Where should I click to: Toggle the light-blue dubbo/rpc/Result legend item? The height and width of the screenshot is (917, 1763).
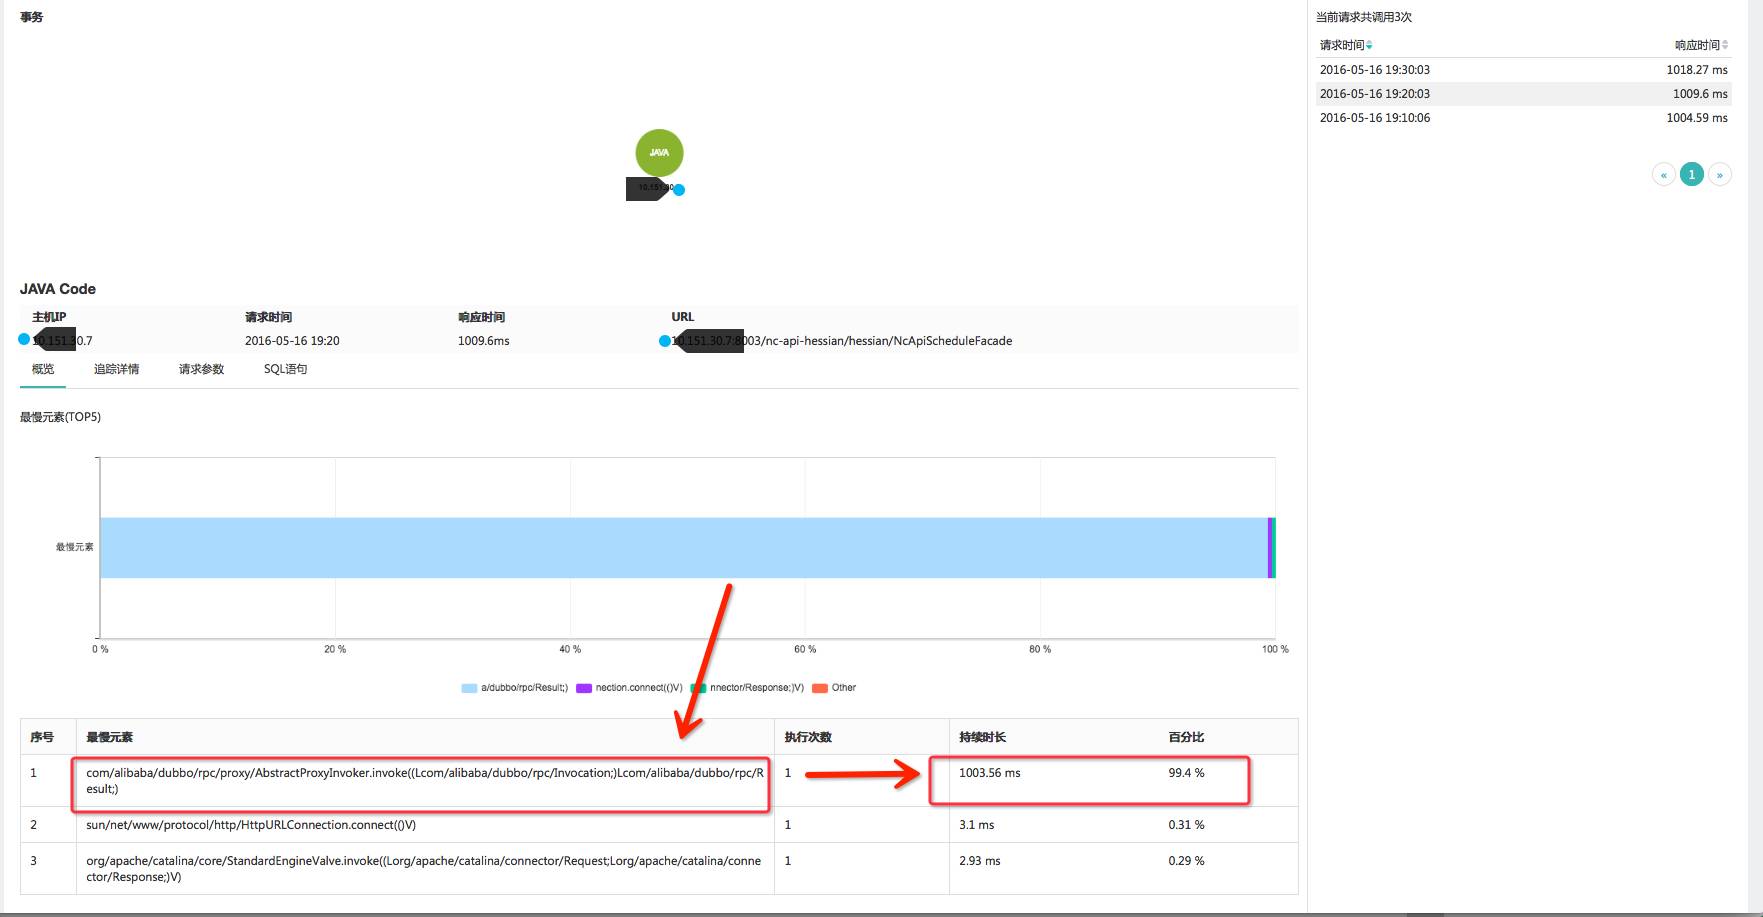[x=514, y=688]
